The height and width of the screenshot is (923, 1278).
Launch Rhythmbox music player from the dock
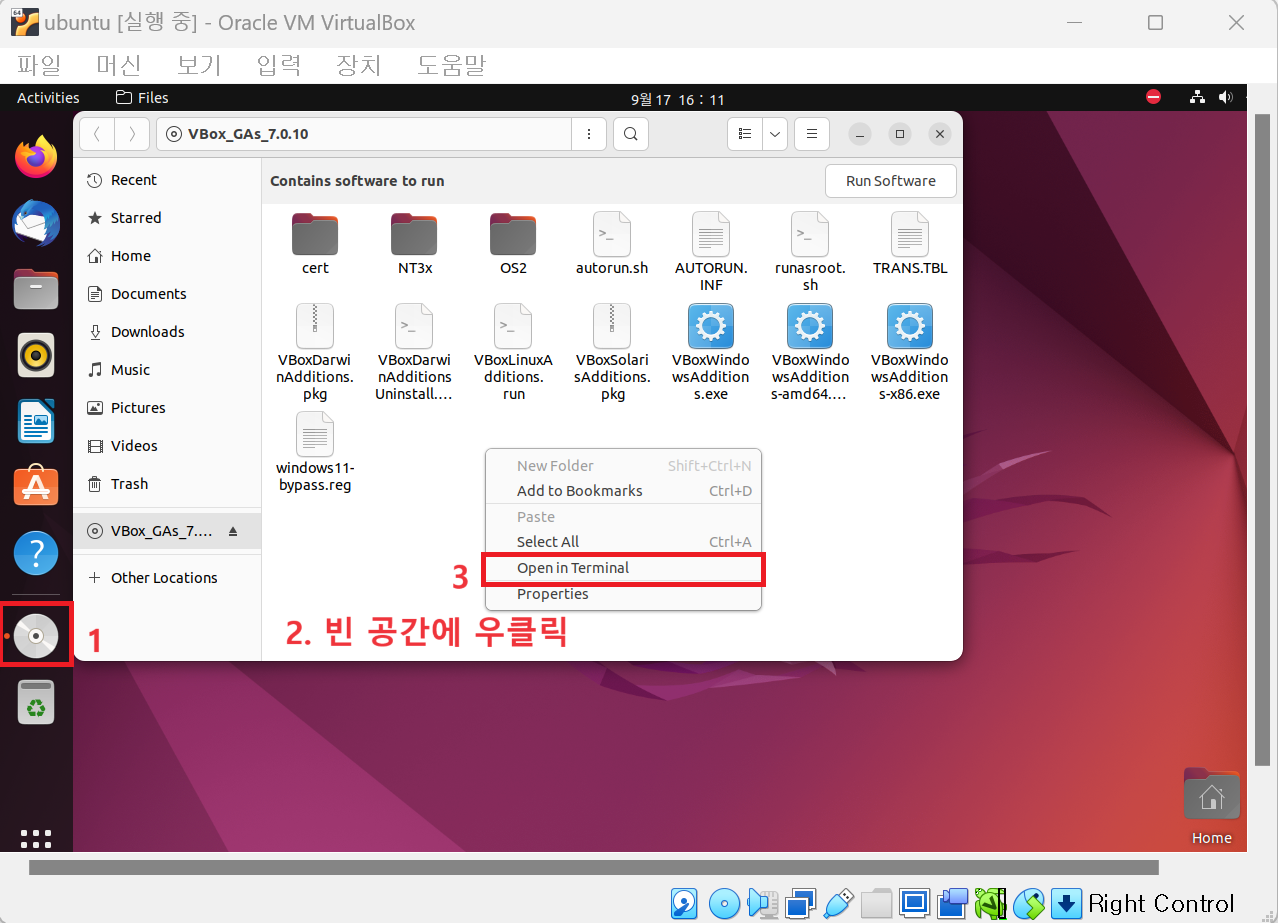pos(36,355)
